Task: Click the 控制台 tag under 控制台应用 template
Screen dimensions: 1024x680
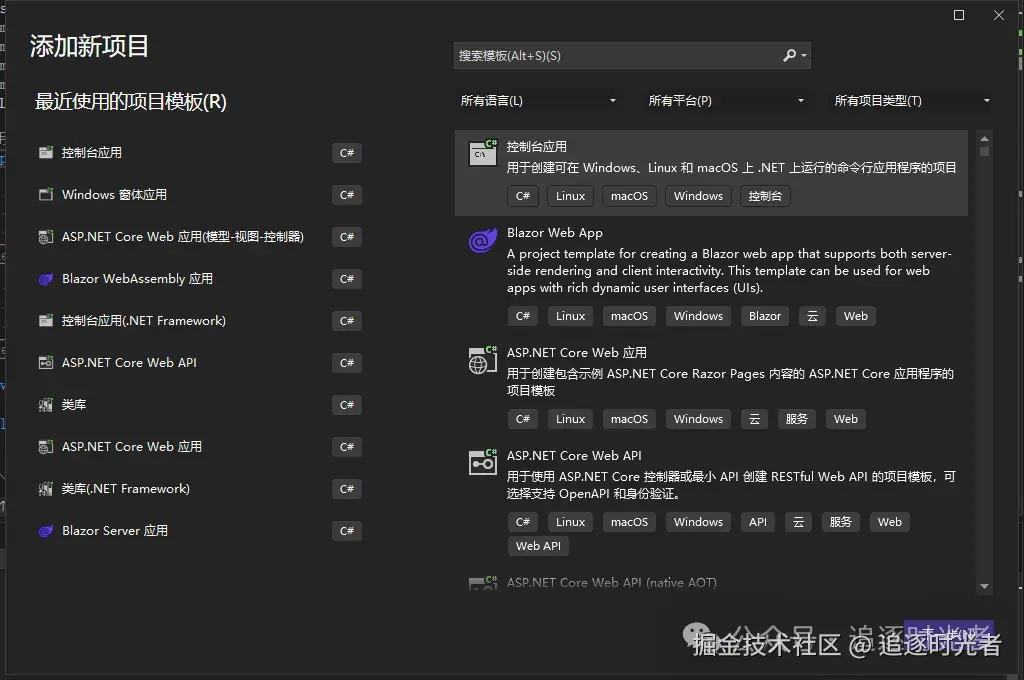Action: click(x=765, y=196)
